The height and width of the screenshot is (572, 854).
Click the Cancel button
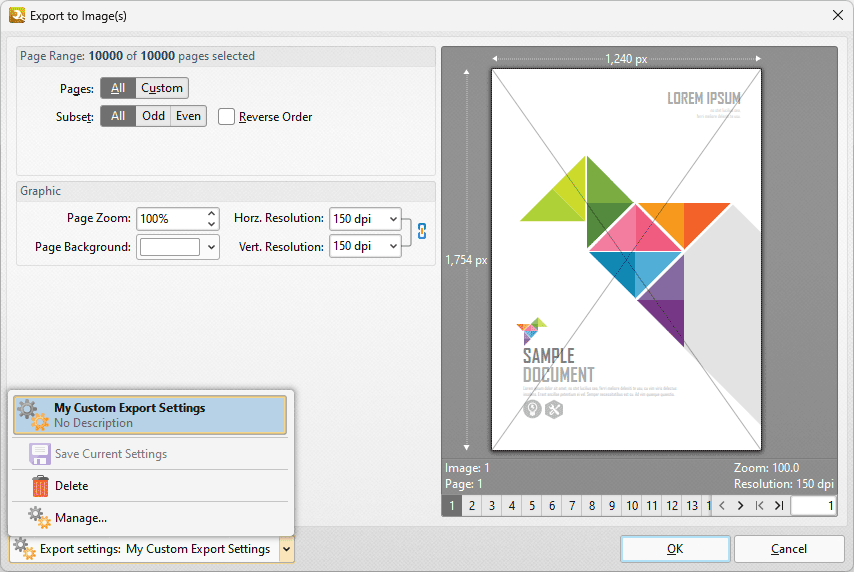pos(789,549)
